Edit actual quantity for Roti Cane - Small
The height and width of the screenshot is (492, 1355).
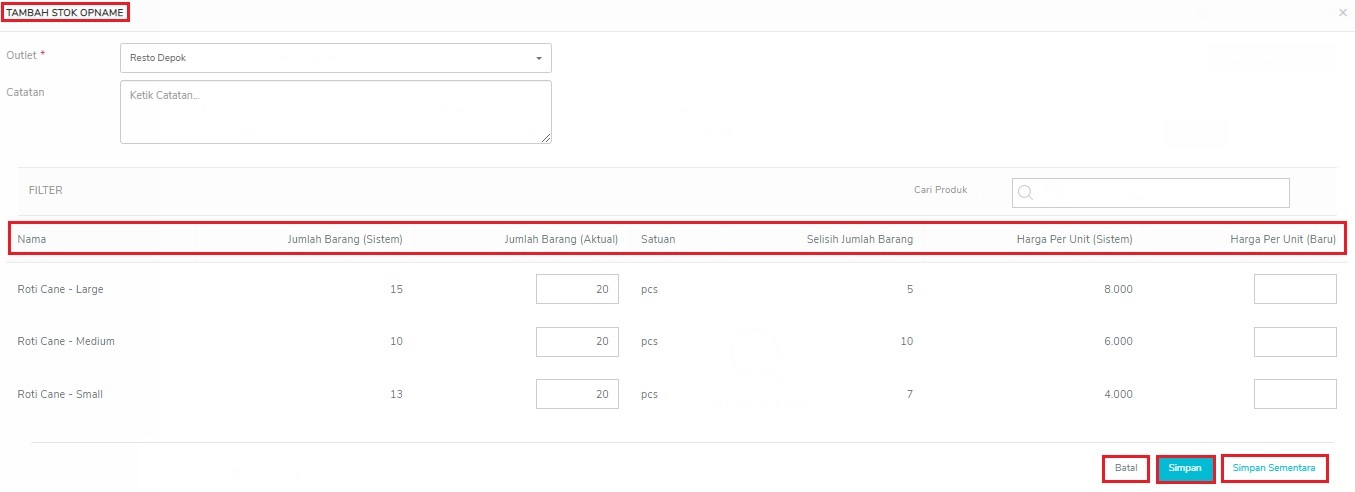[x=577, y=394]
